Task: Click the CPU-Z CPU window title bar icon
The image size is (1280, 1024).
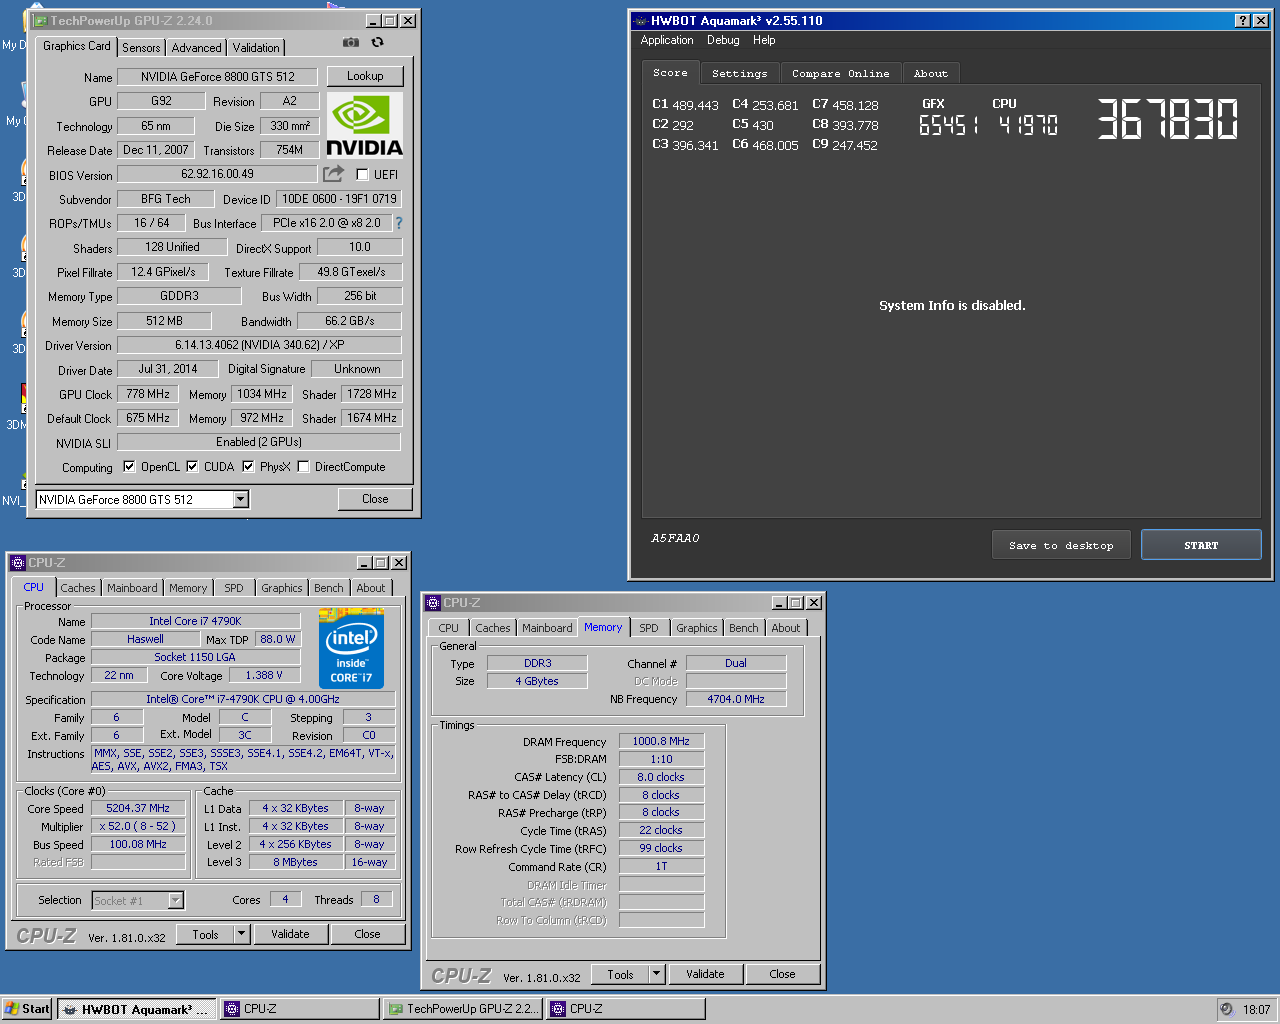Action: [x=17, y=563]
